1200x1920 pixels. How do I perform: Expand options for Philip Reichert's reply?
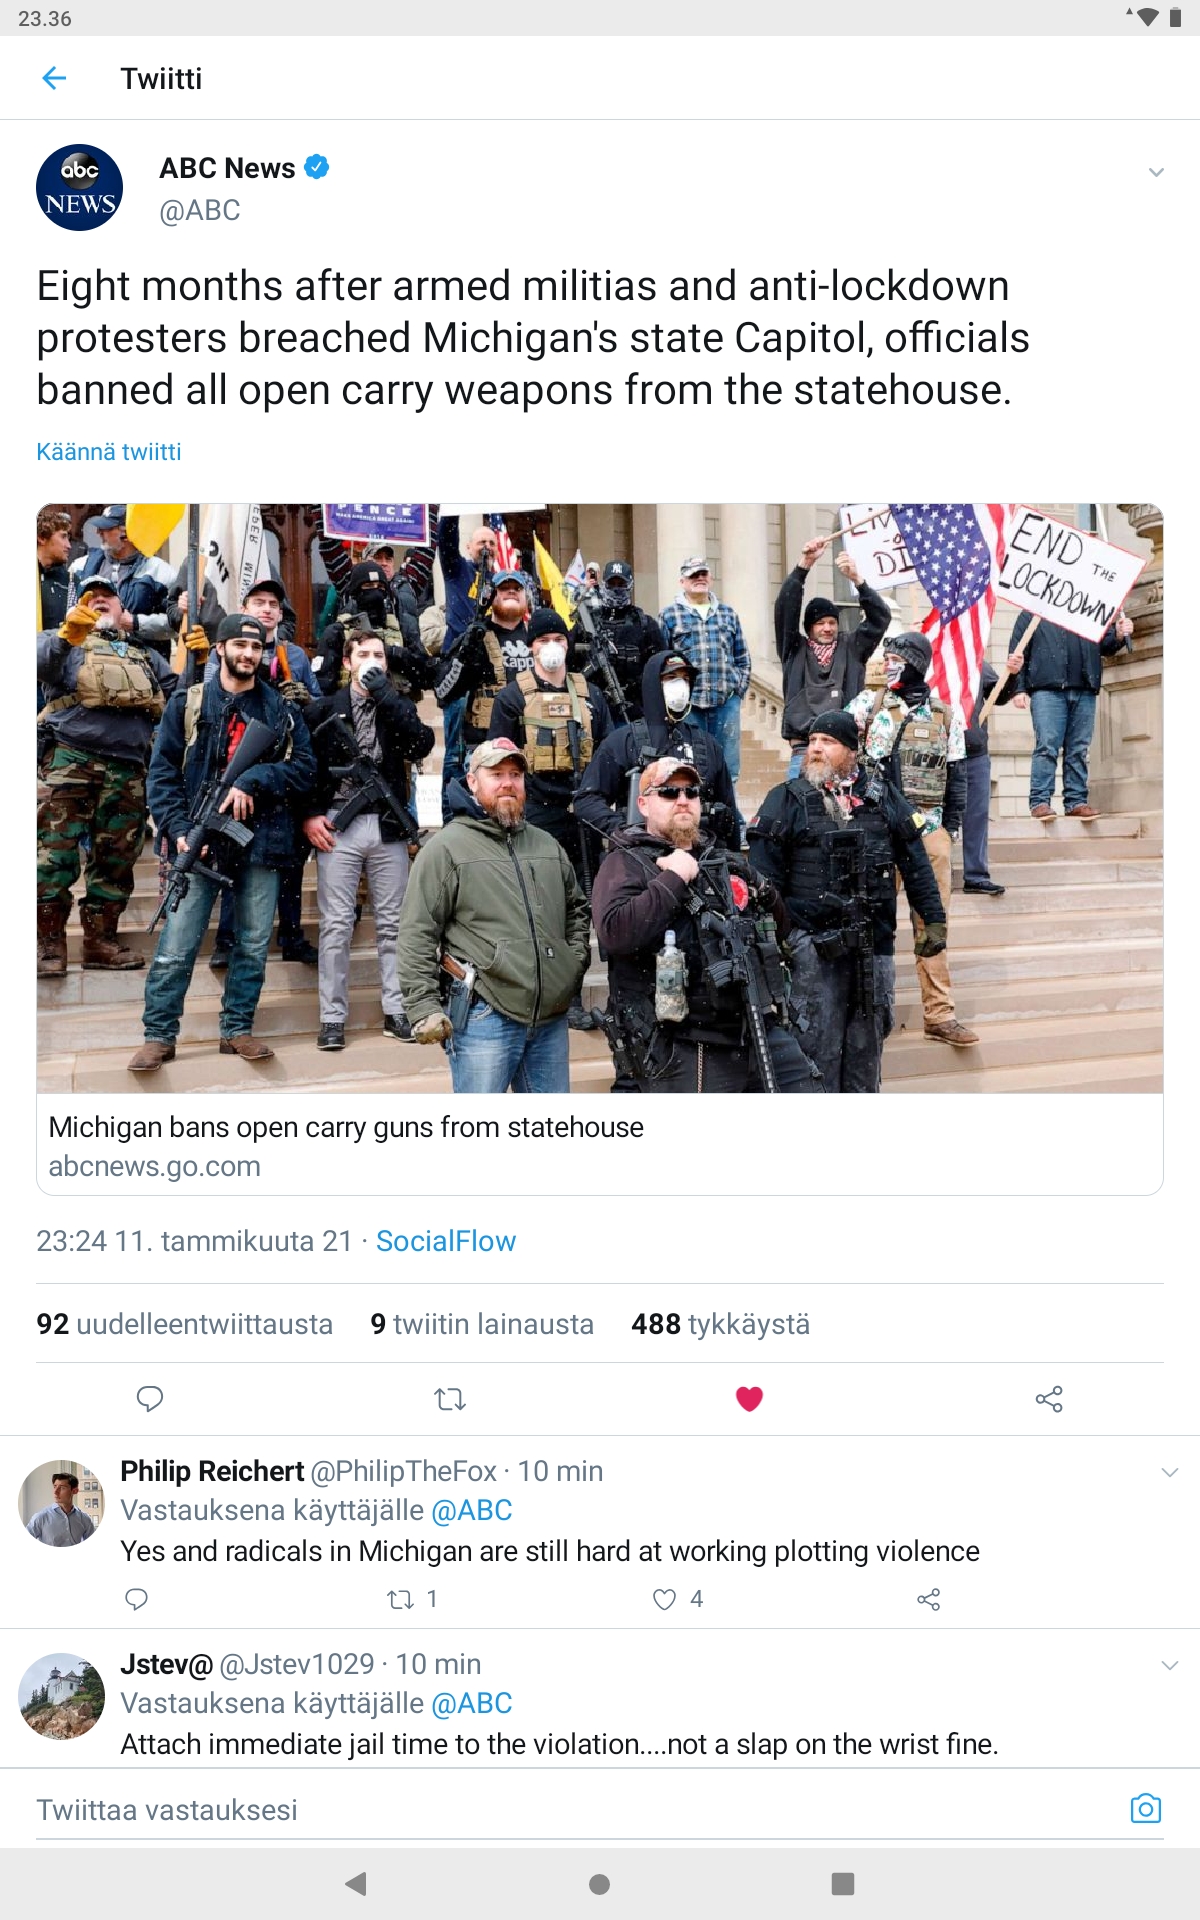(x=1170, y=1472)
